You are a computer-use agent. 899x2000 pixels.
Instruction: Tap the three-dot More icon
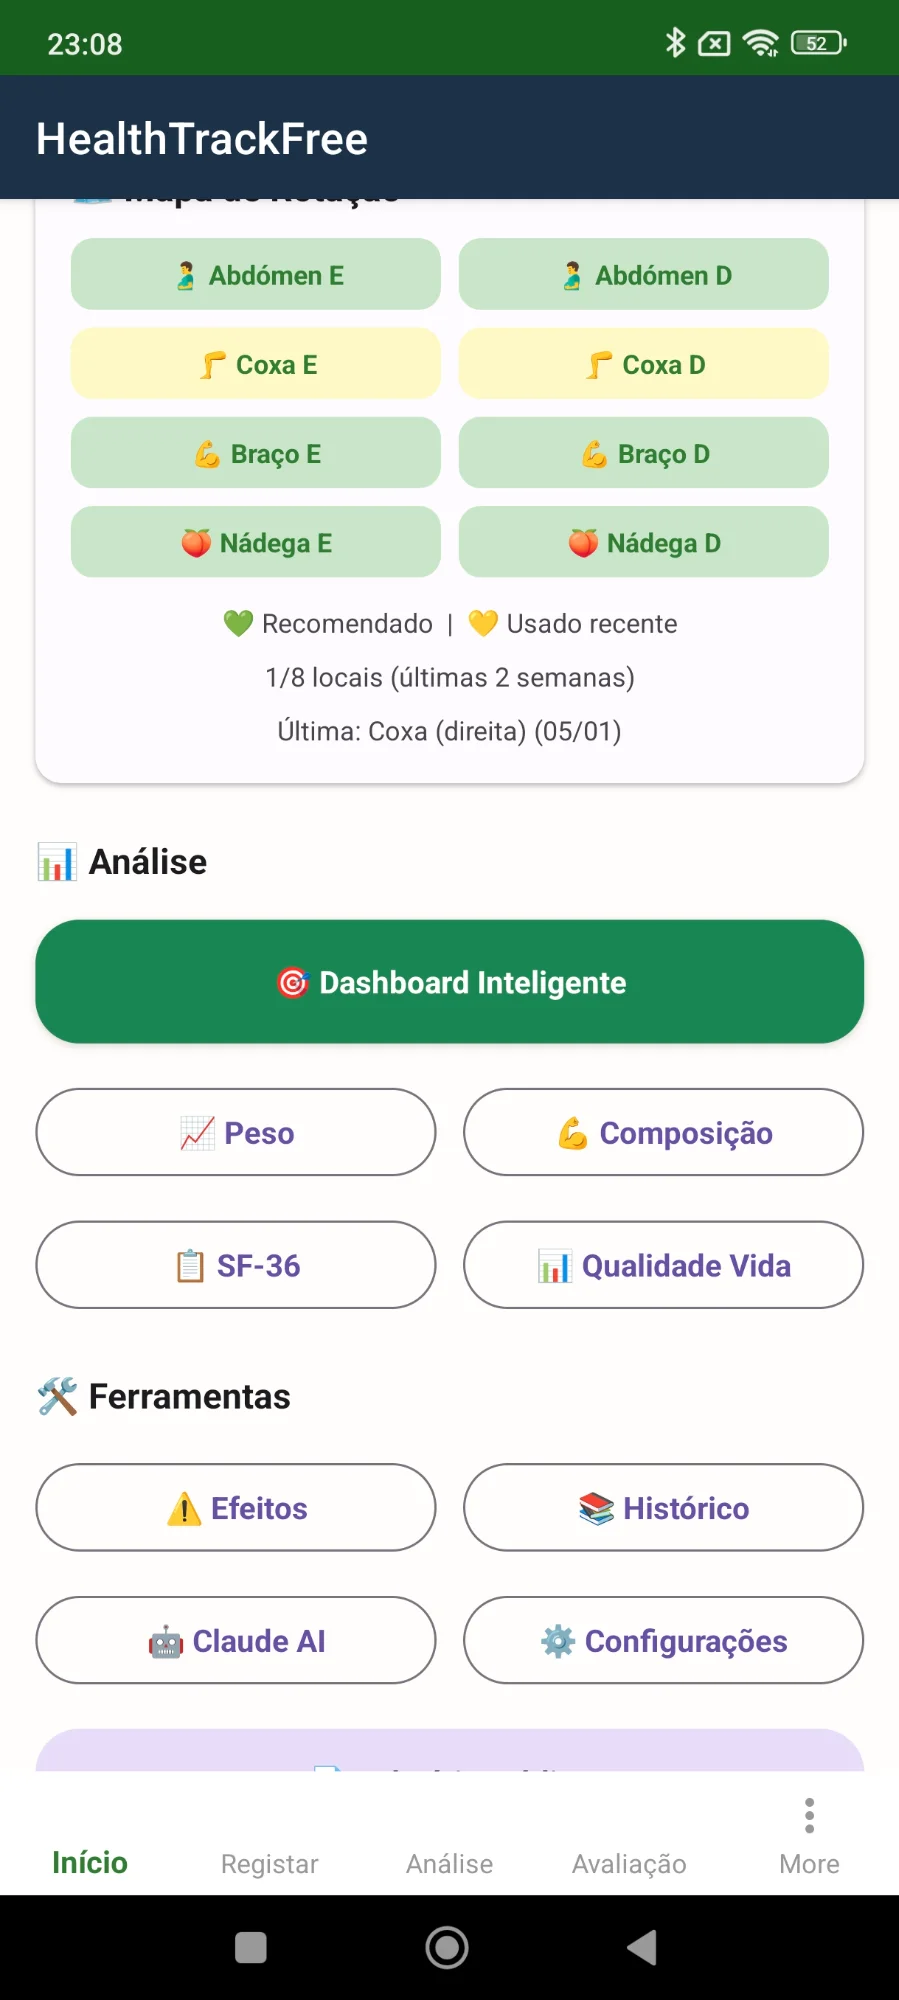[809, 1816]
